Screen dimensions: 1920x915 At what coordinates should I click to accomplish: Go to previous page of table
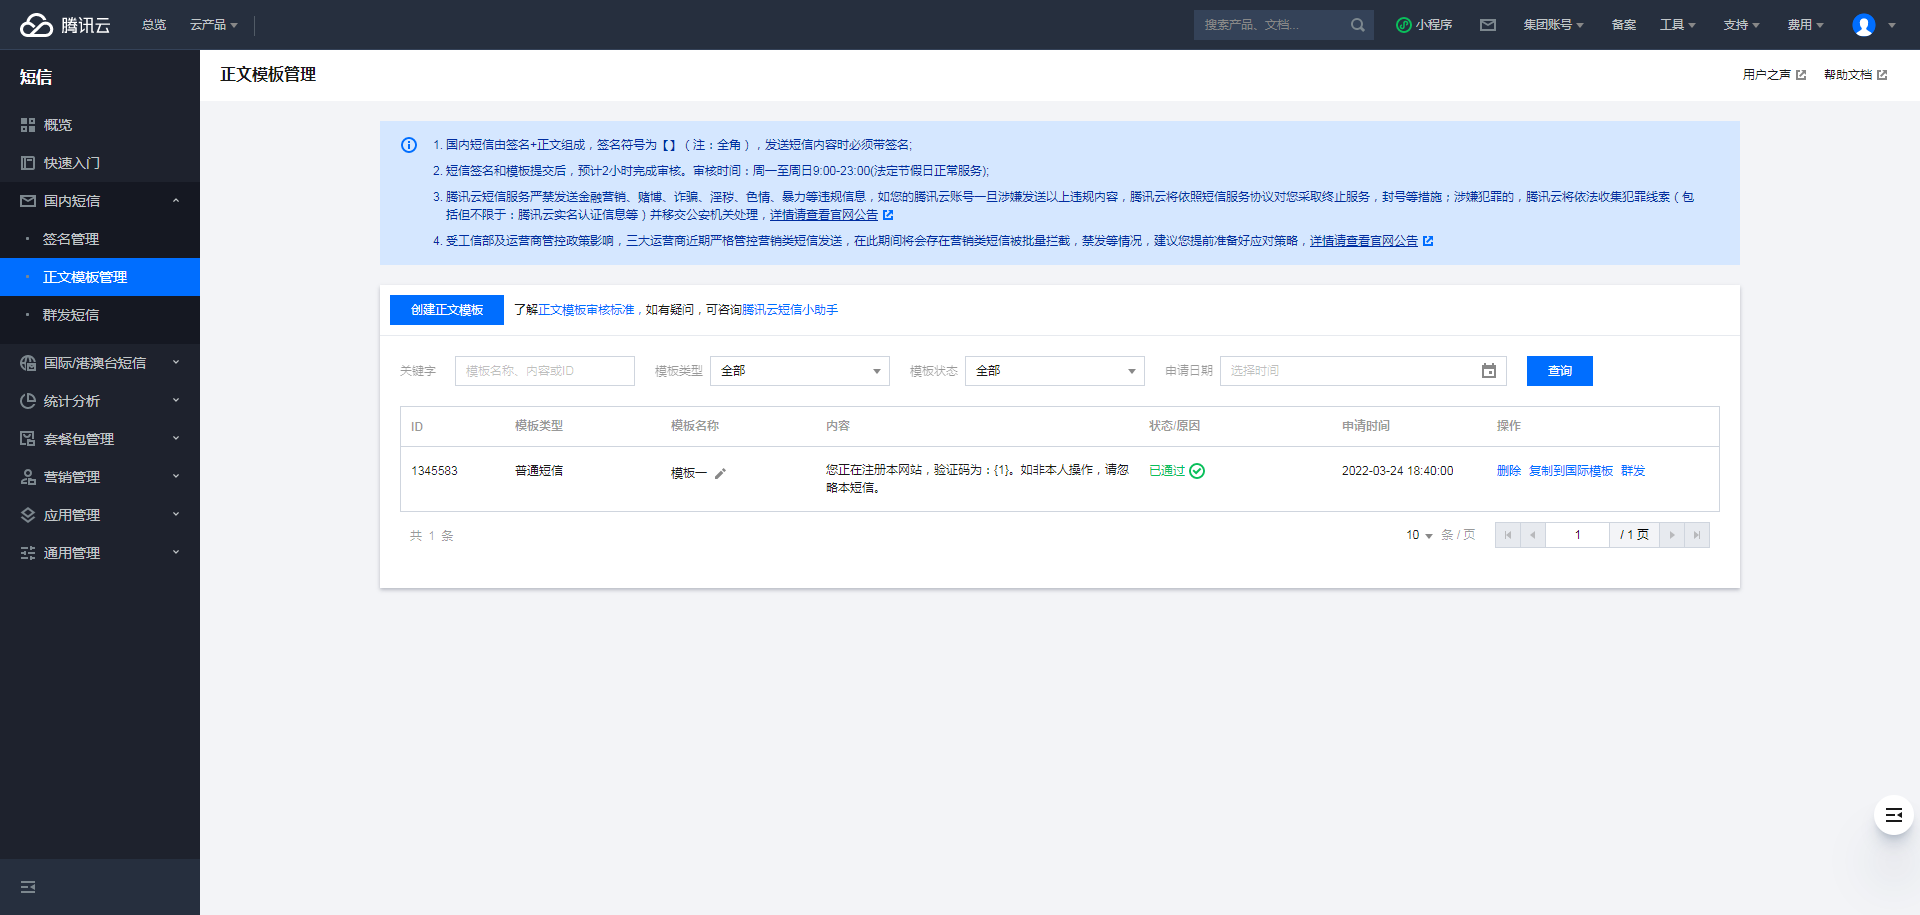(x=1533, y=535)
